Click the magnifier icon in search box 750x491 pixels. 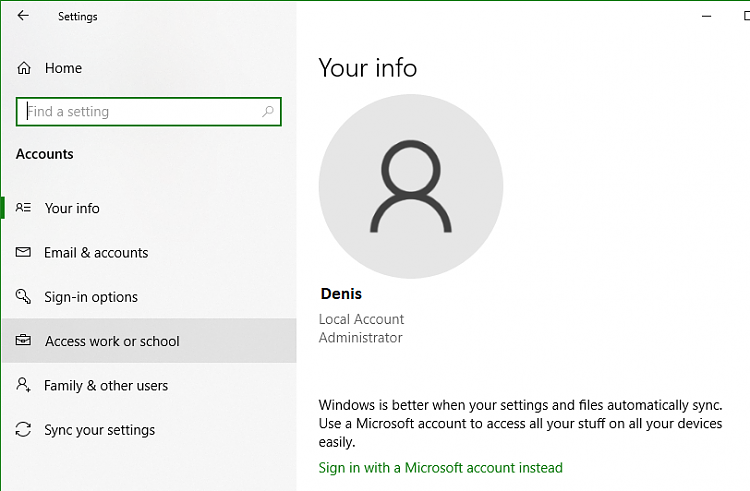pyautogui.click(x=268, y=112)
